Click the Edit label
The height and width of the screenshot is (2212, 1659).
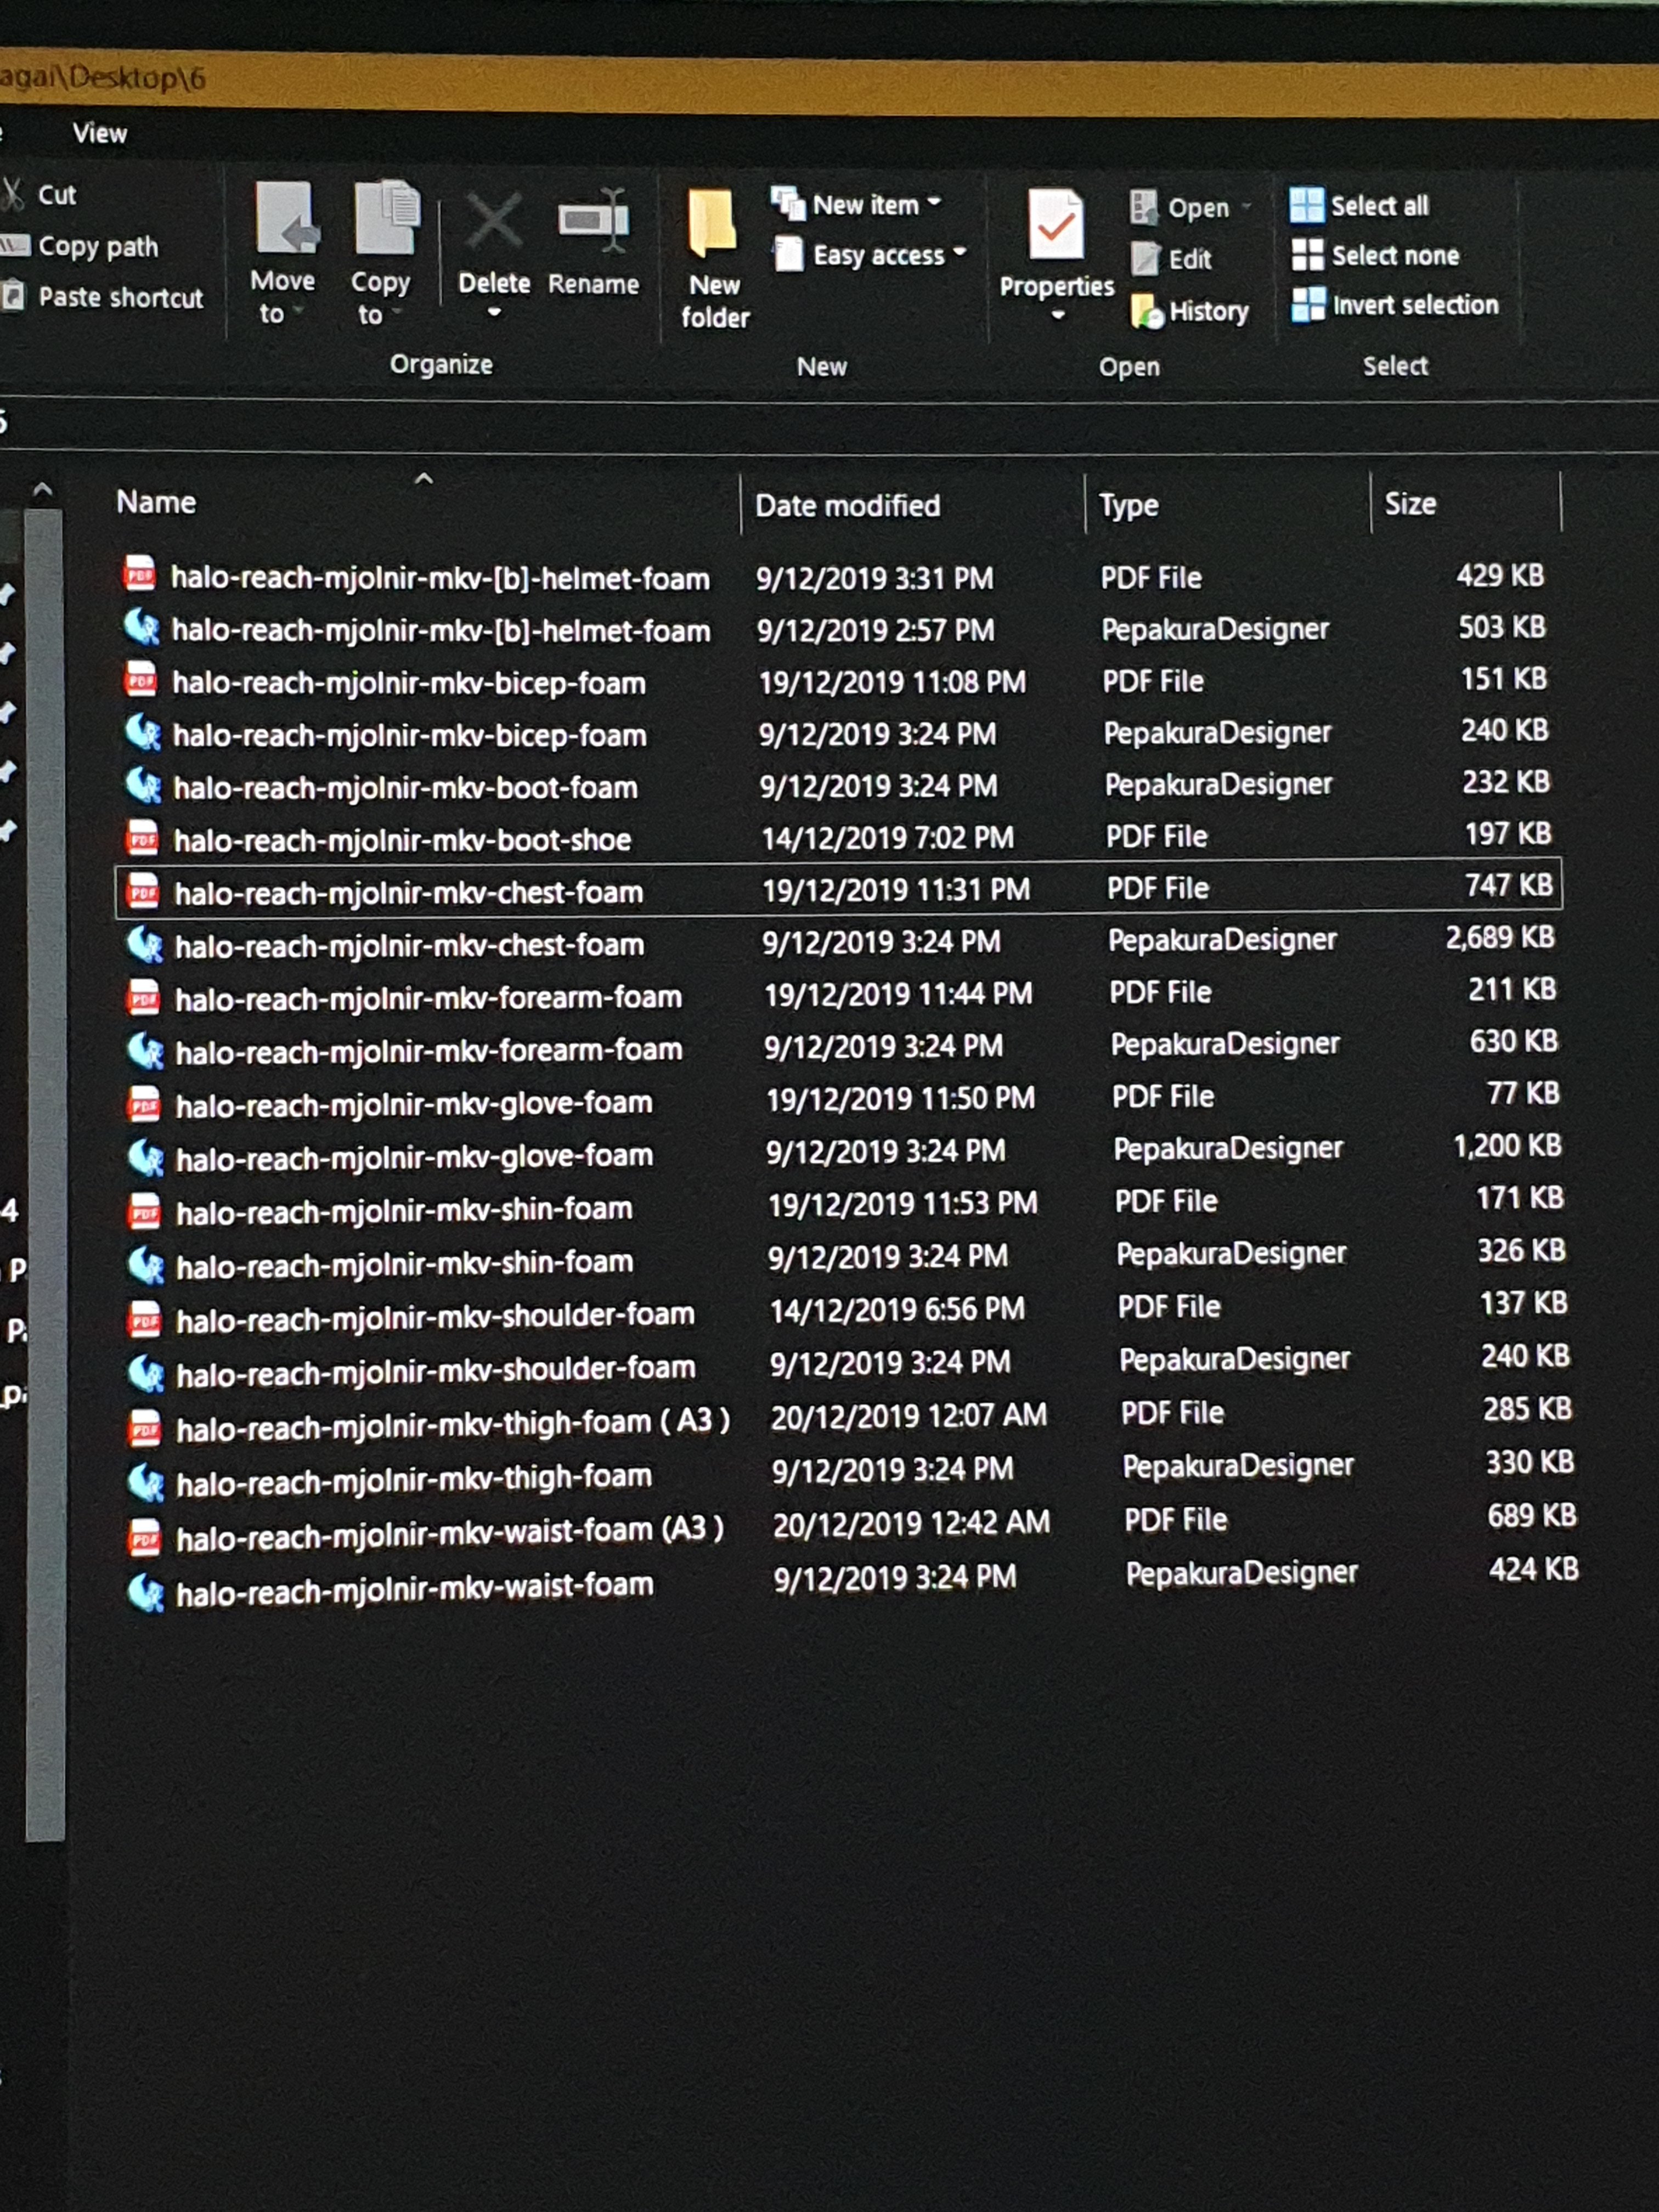[x=1190, y=259]
